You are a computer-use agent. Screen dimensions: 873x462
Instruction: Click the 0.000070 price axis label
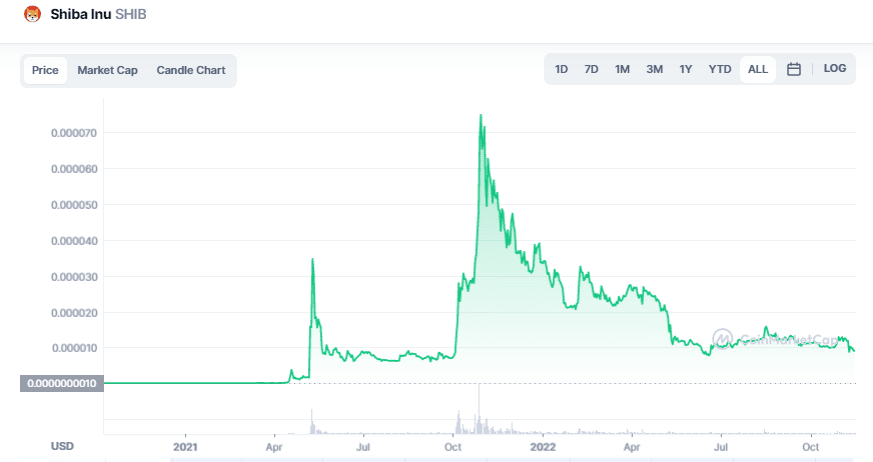(74, 133)
